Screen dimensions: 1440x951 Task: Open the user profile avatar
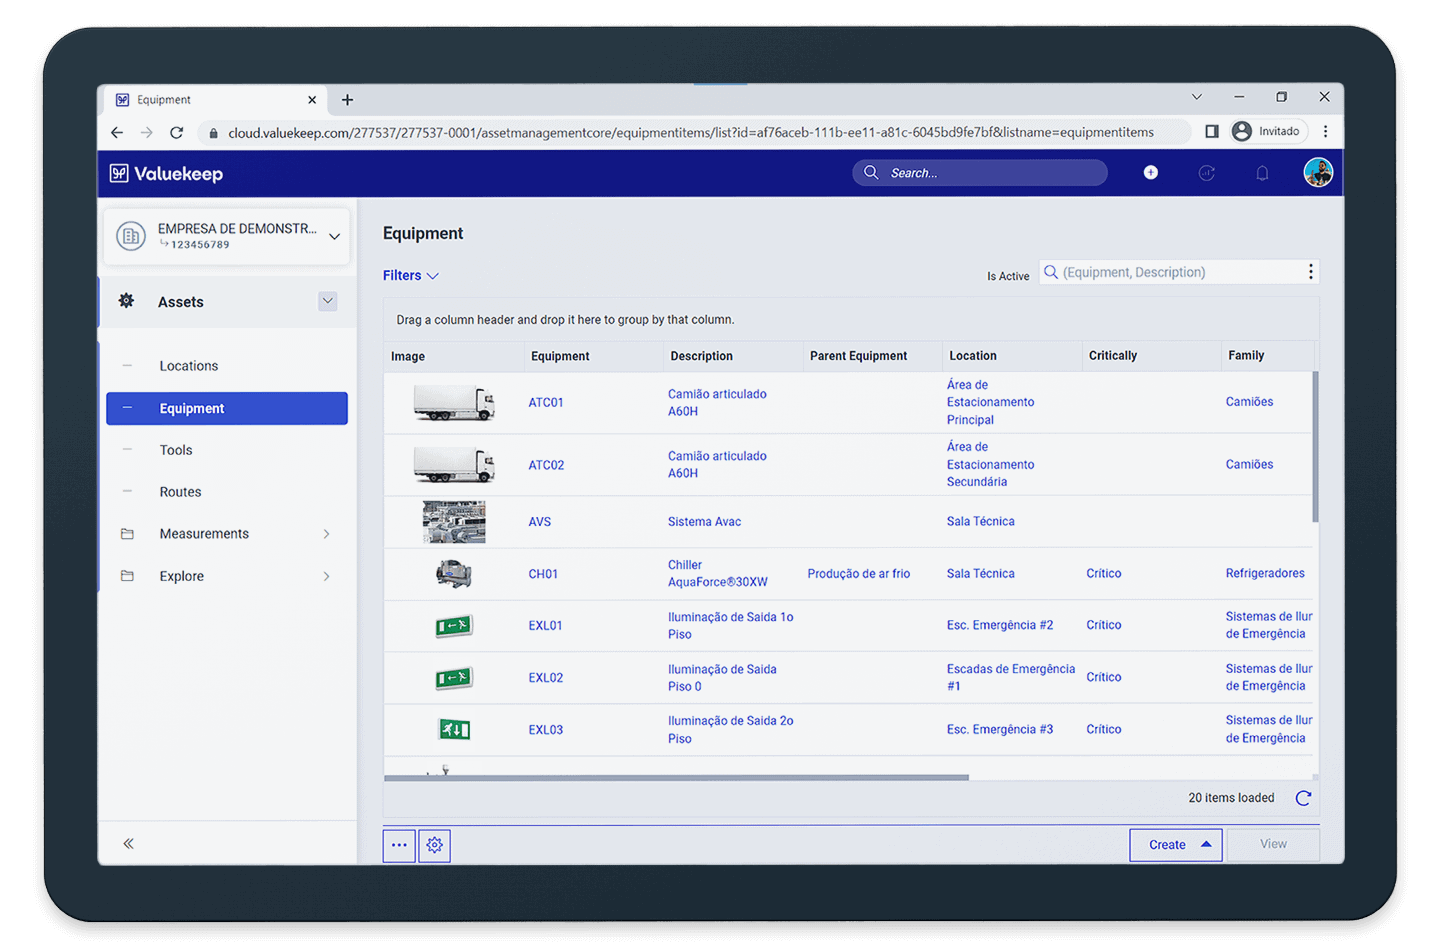pos(1317,173)
